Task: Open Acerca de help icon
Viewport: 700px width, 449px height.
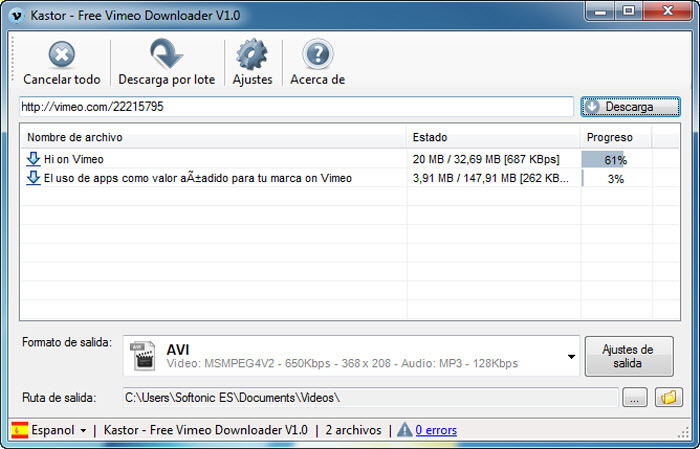Action: tap(317, 55)
